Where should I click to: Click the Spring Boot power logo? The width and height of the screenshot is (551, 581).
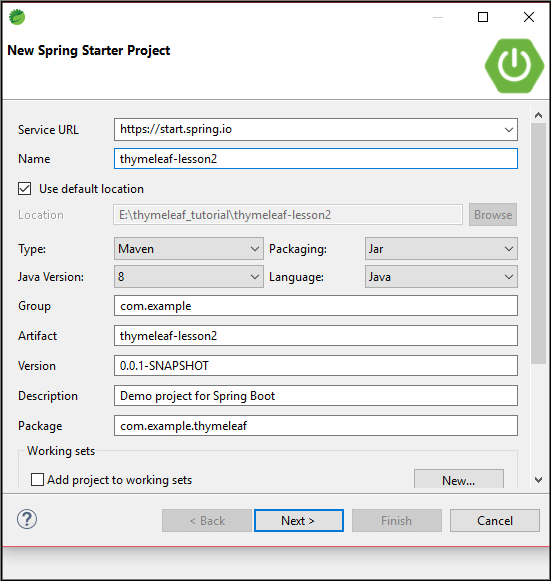(514, 66)
